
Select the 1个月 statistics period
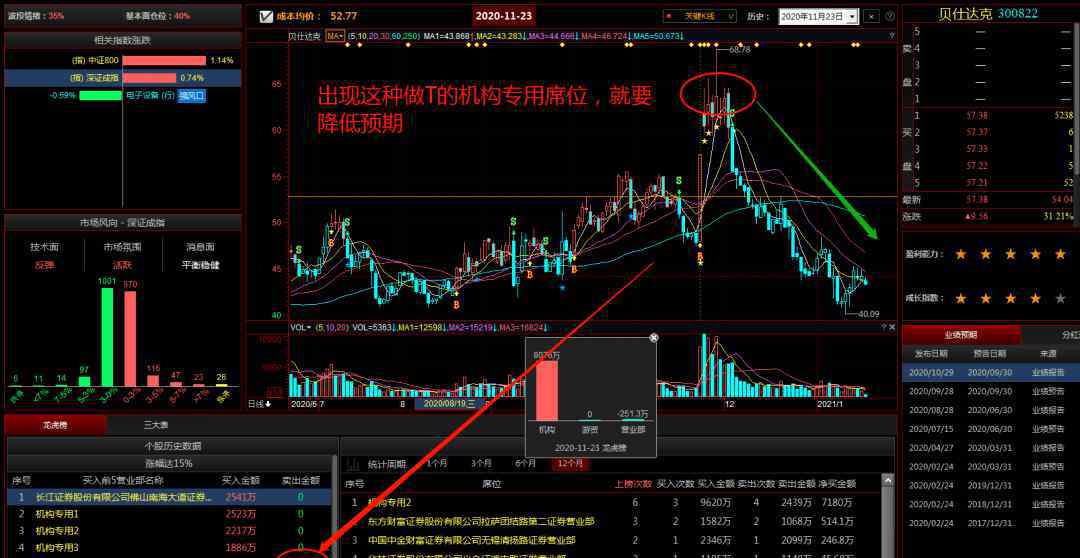[437, 464]
